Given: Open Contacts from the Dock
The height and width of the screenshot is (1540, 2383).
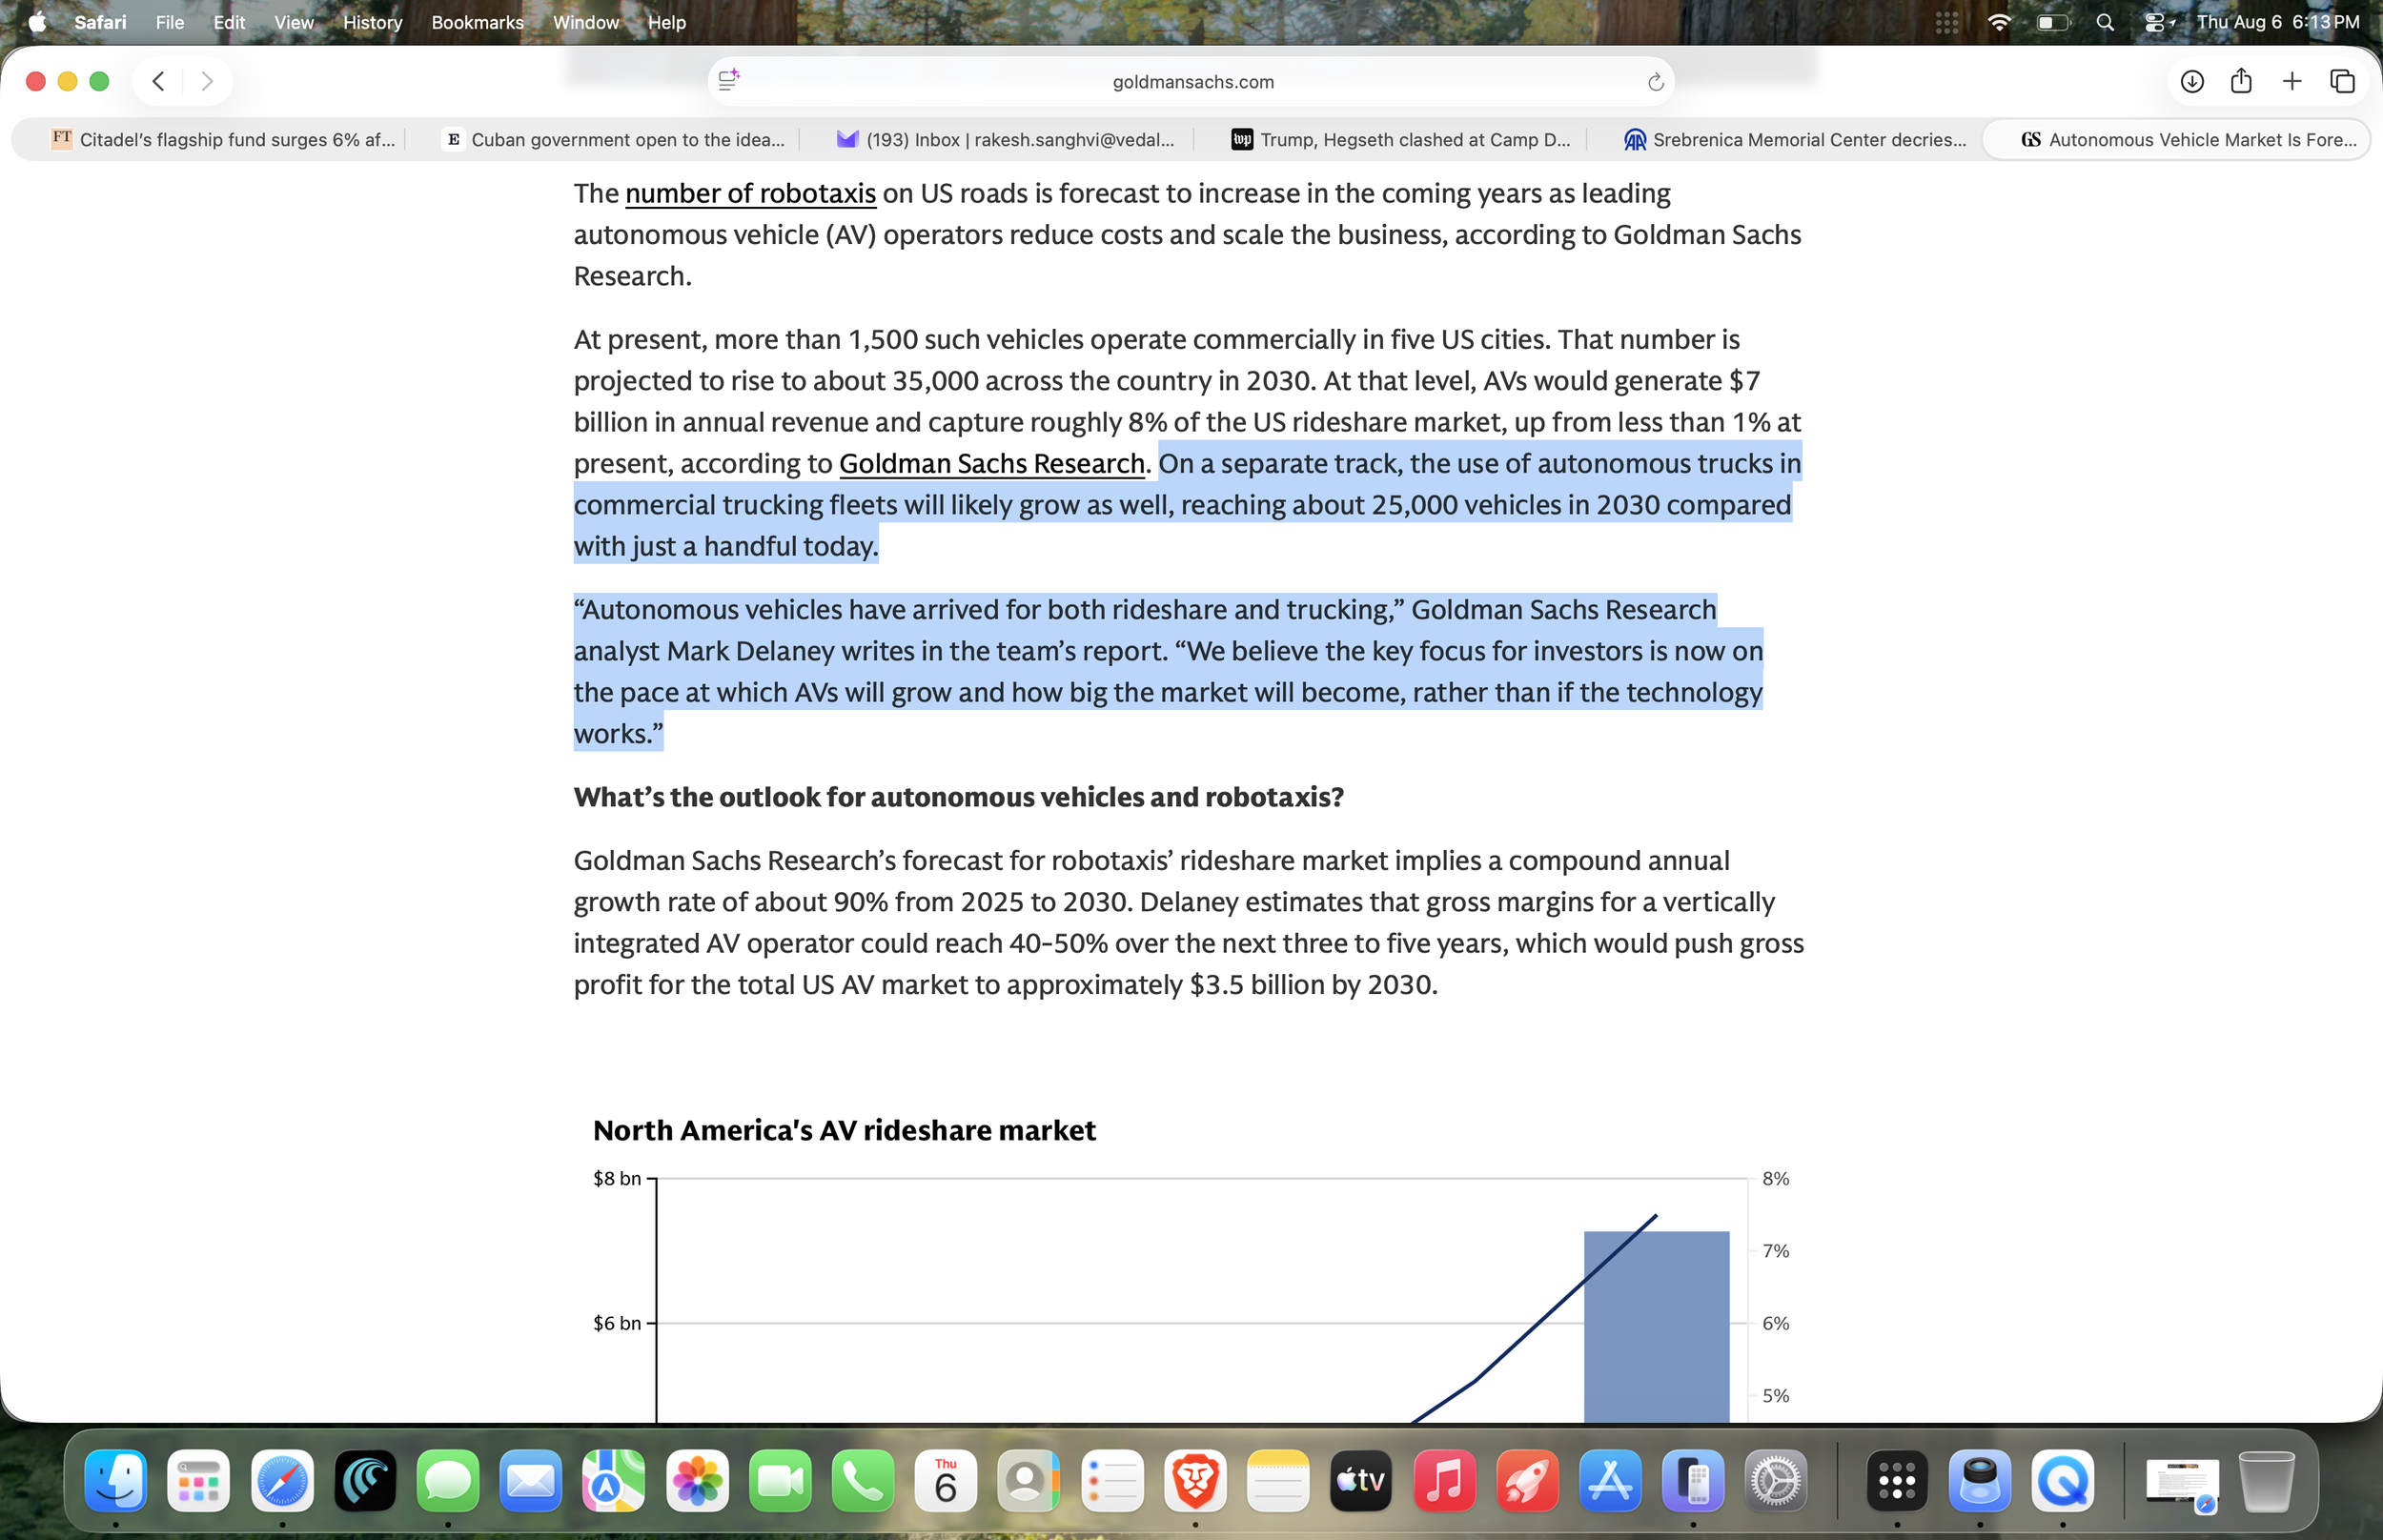Looking at the screenshot, I should tap(1028, 1480).
